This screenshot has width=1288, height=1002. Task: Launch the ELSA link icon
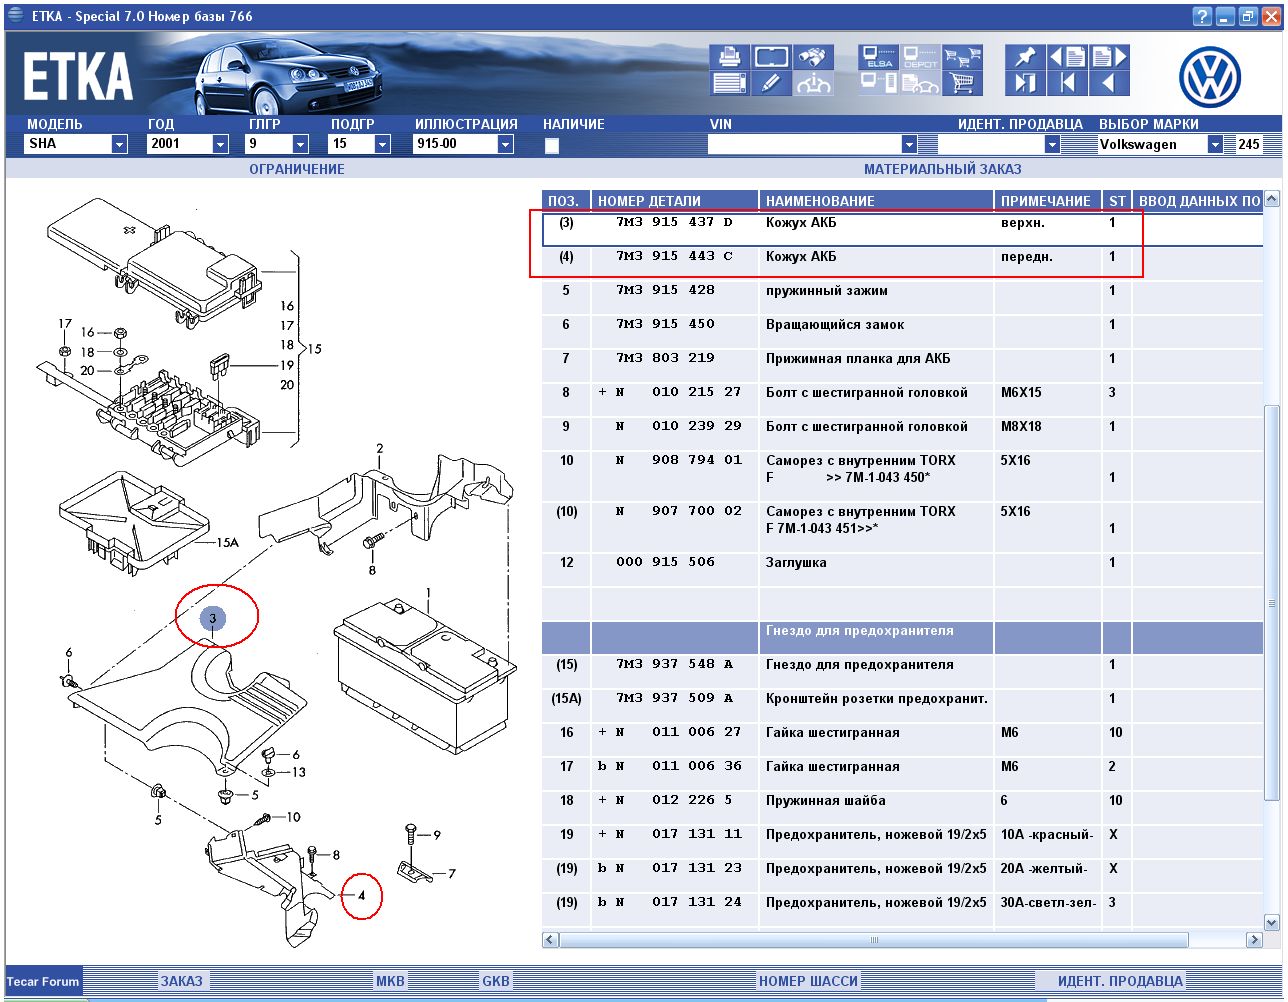tap(879, 57)
